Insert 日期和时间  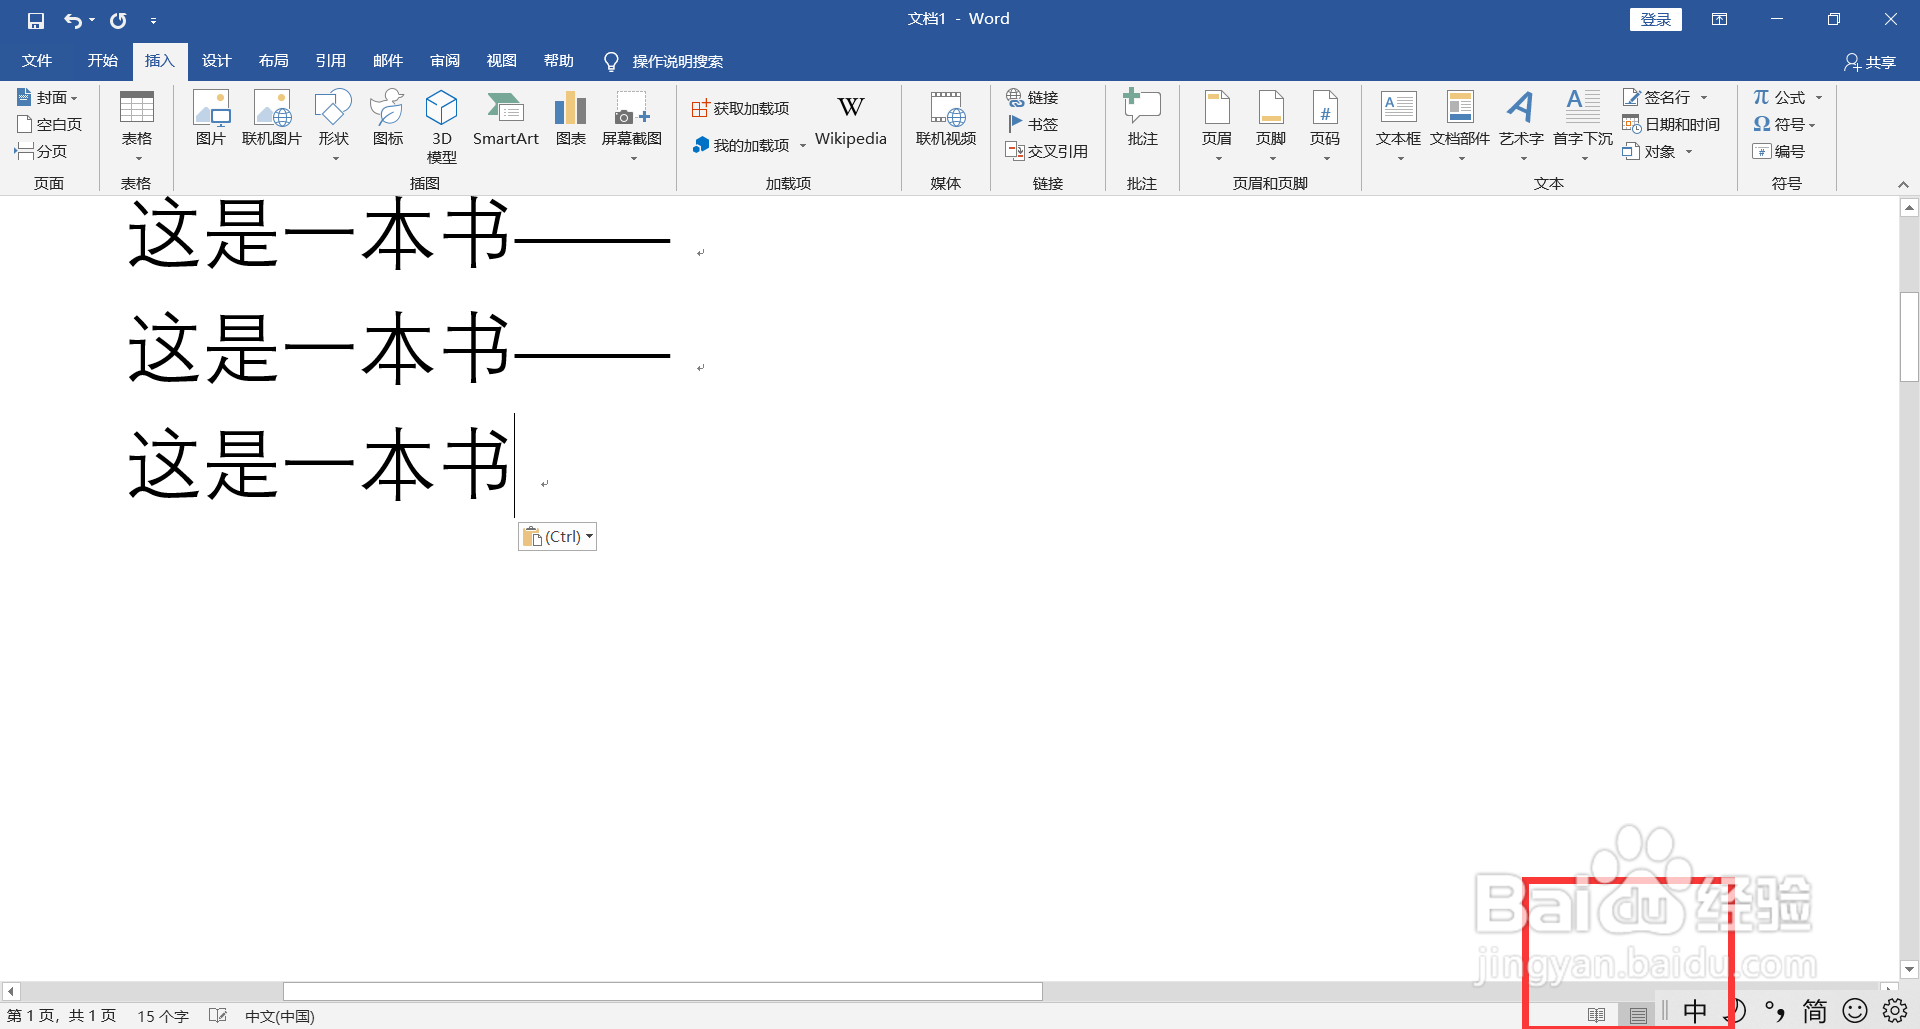[1671, 124]
